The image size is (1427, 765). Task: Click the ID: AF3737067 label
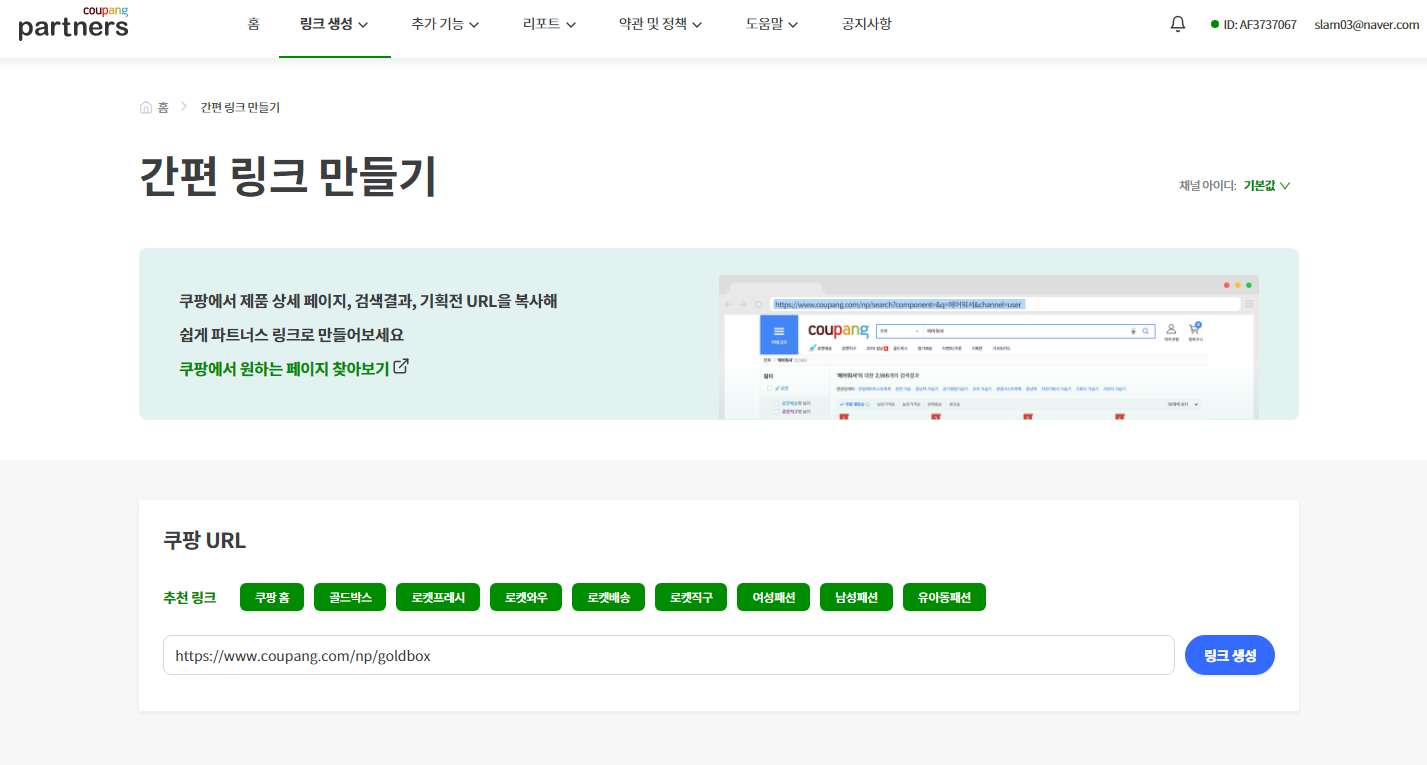(x=1260, y=24)
